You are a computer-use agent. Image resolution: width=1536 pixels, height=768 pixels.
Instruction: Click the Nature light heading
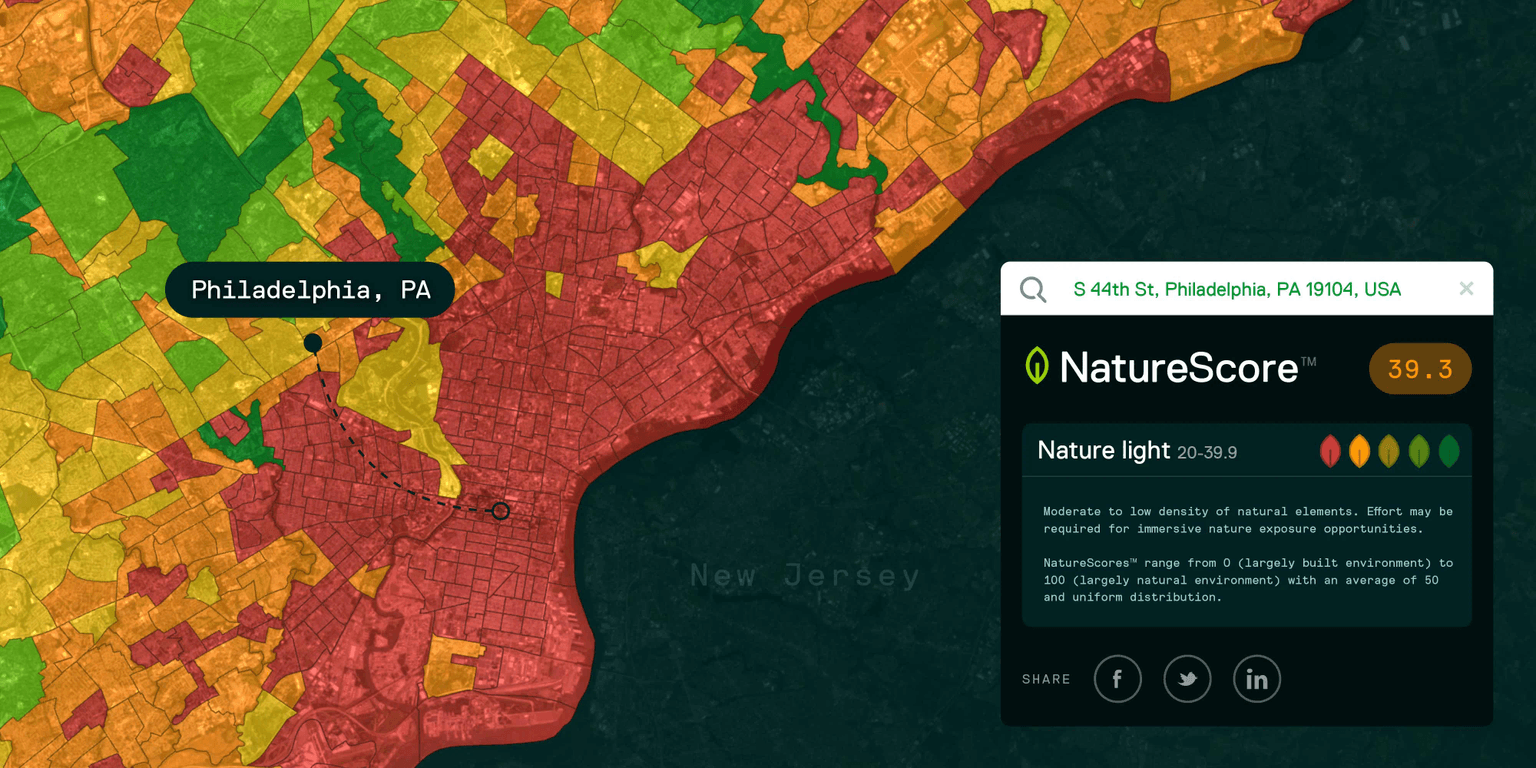(1104, 450)
